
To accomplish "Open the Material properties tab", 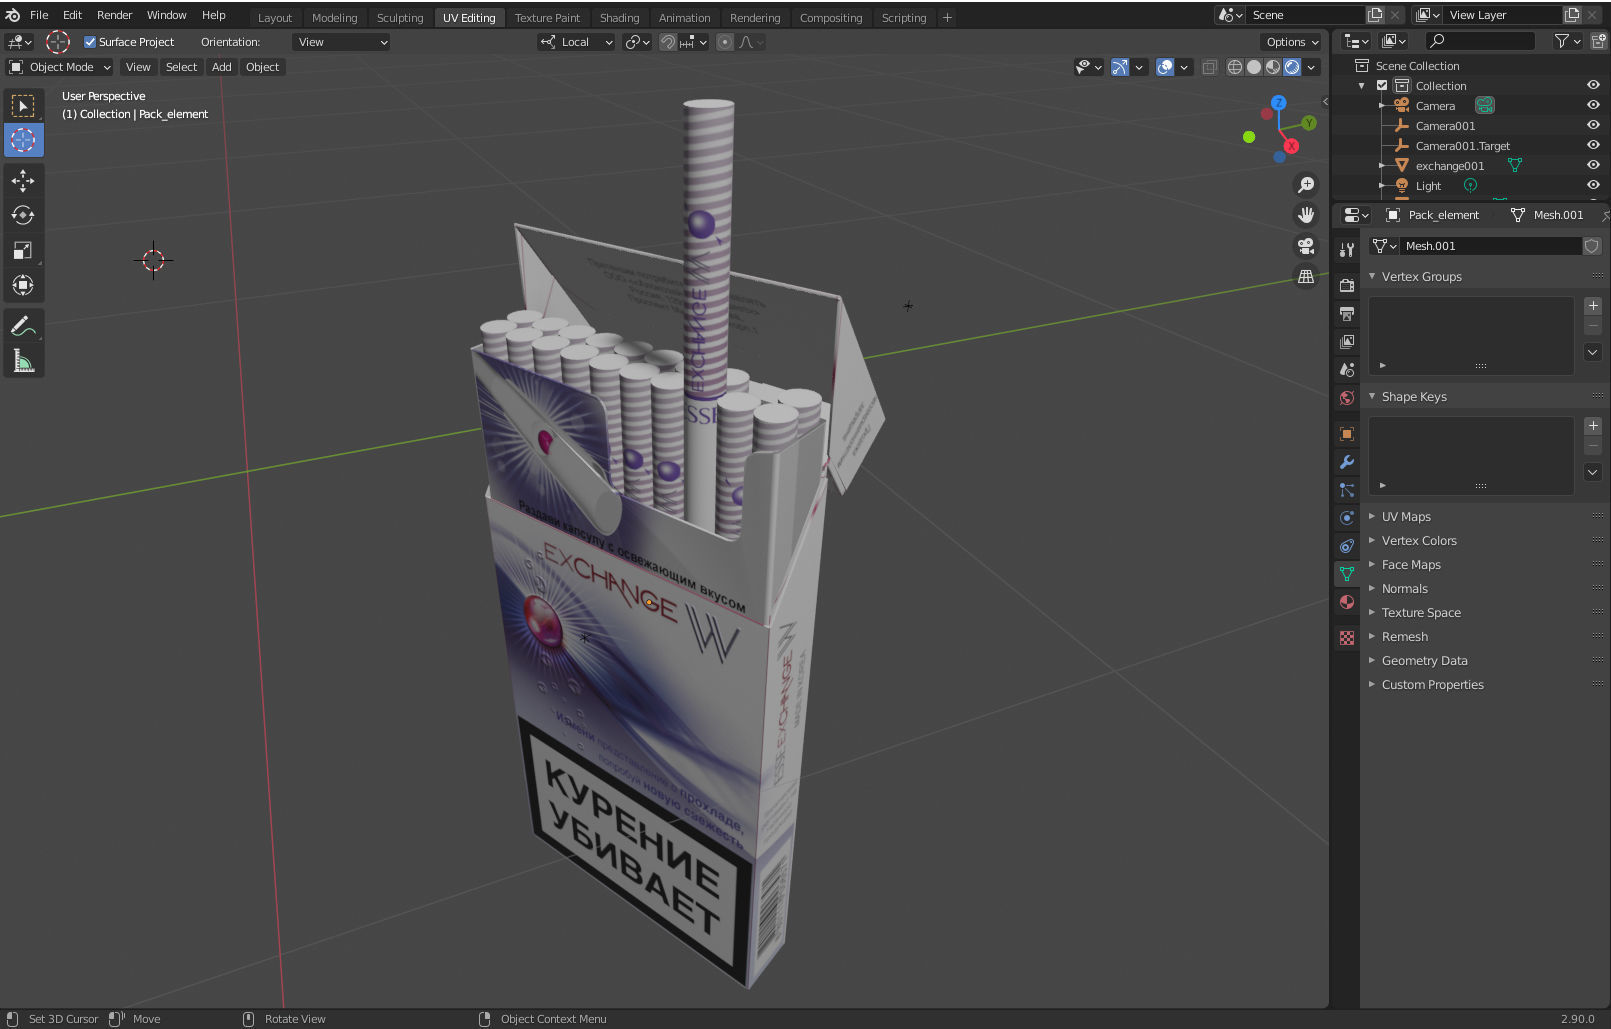I will 1347,602.
